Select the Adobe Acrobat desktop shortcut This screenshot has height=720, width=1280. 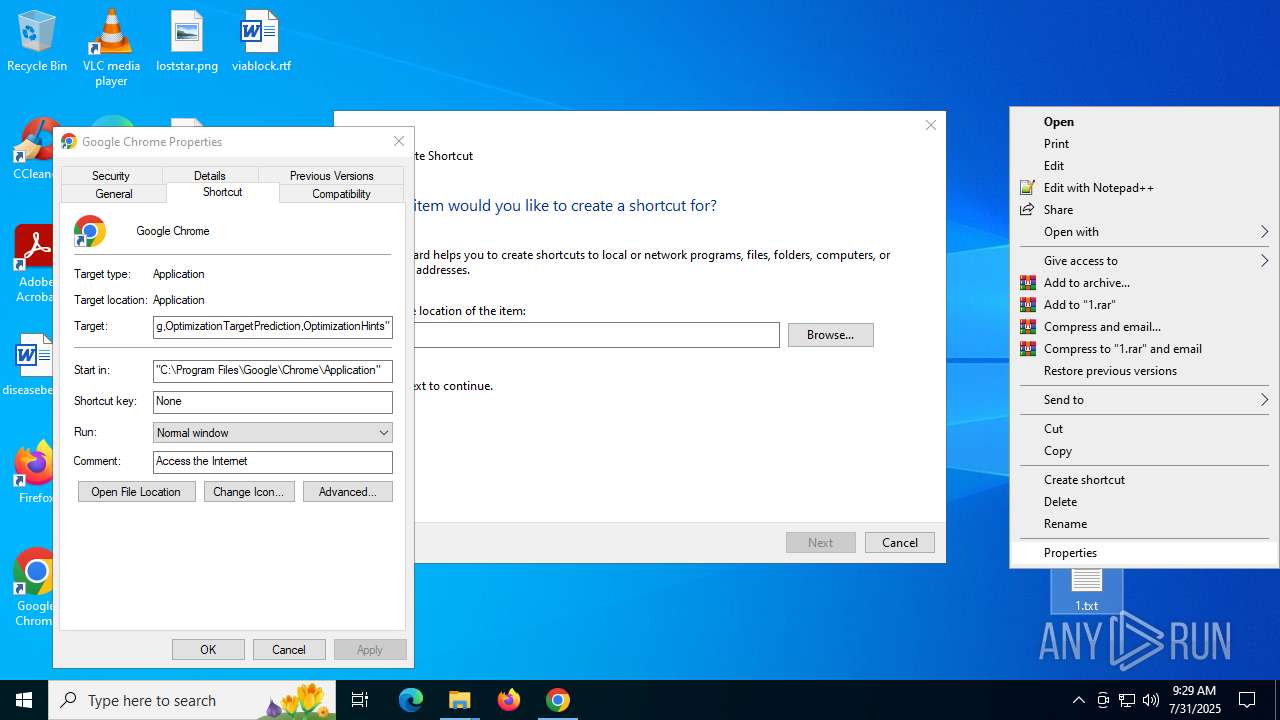(x=33, y=263)
